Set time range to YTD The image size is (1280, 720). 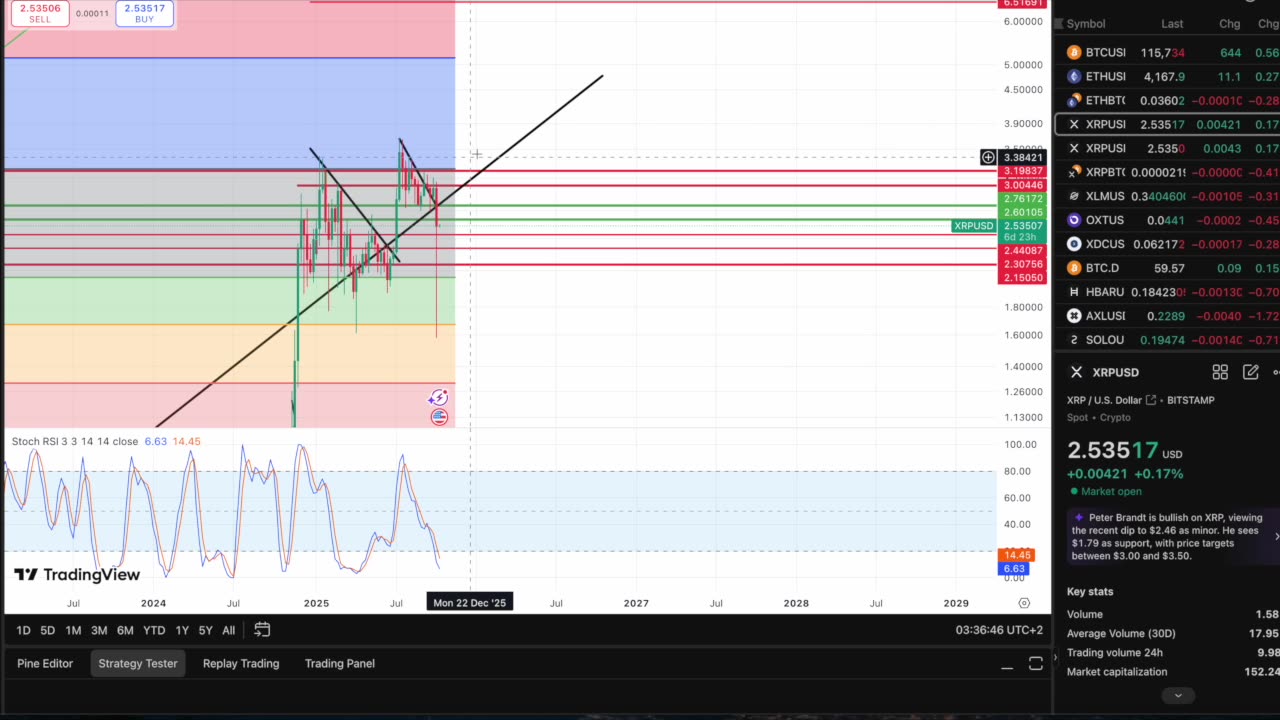pyautogui.click(x=154, y=630)
